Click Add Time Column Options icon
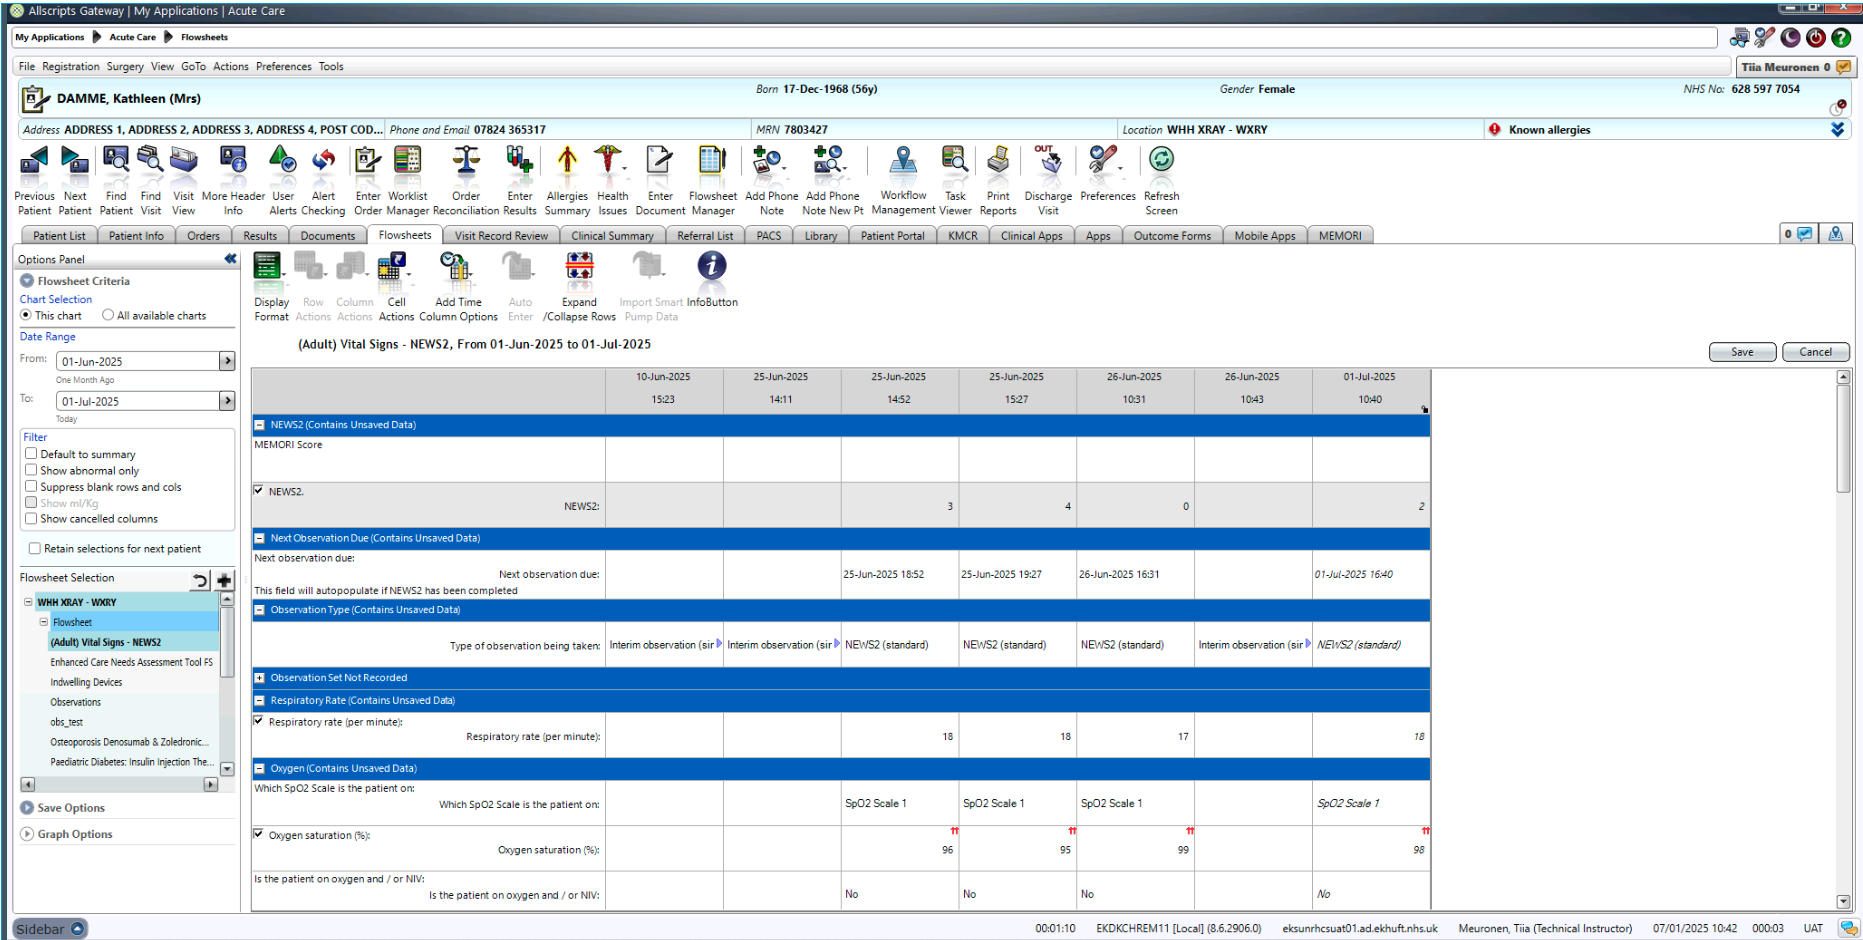Screen dimensions: 1863x940 pyautogui.click(x=457, y=267)
